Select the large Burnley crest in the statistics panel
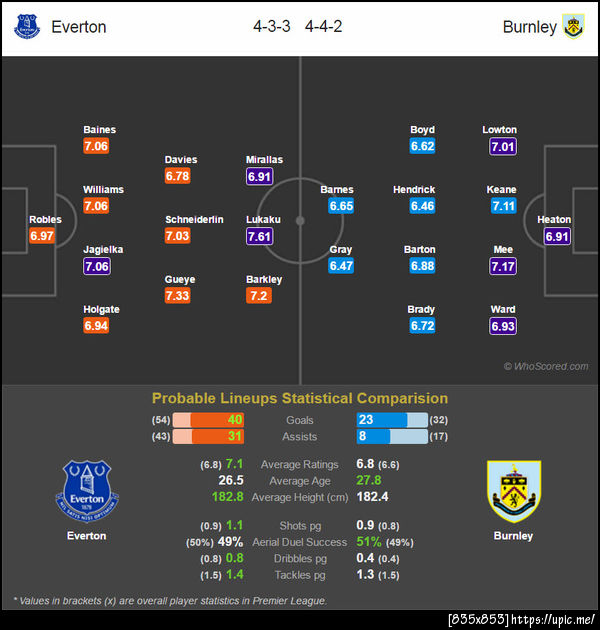 (513, 490)
